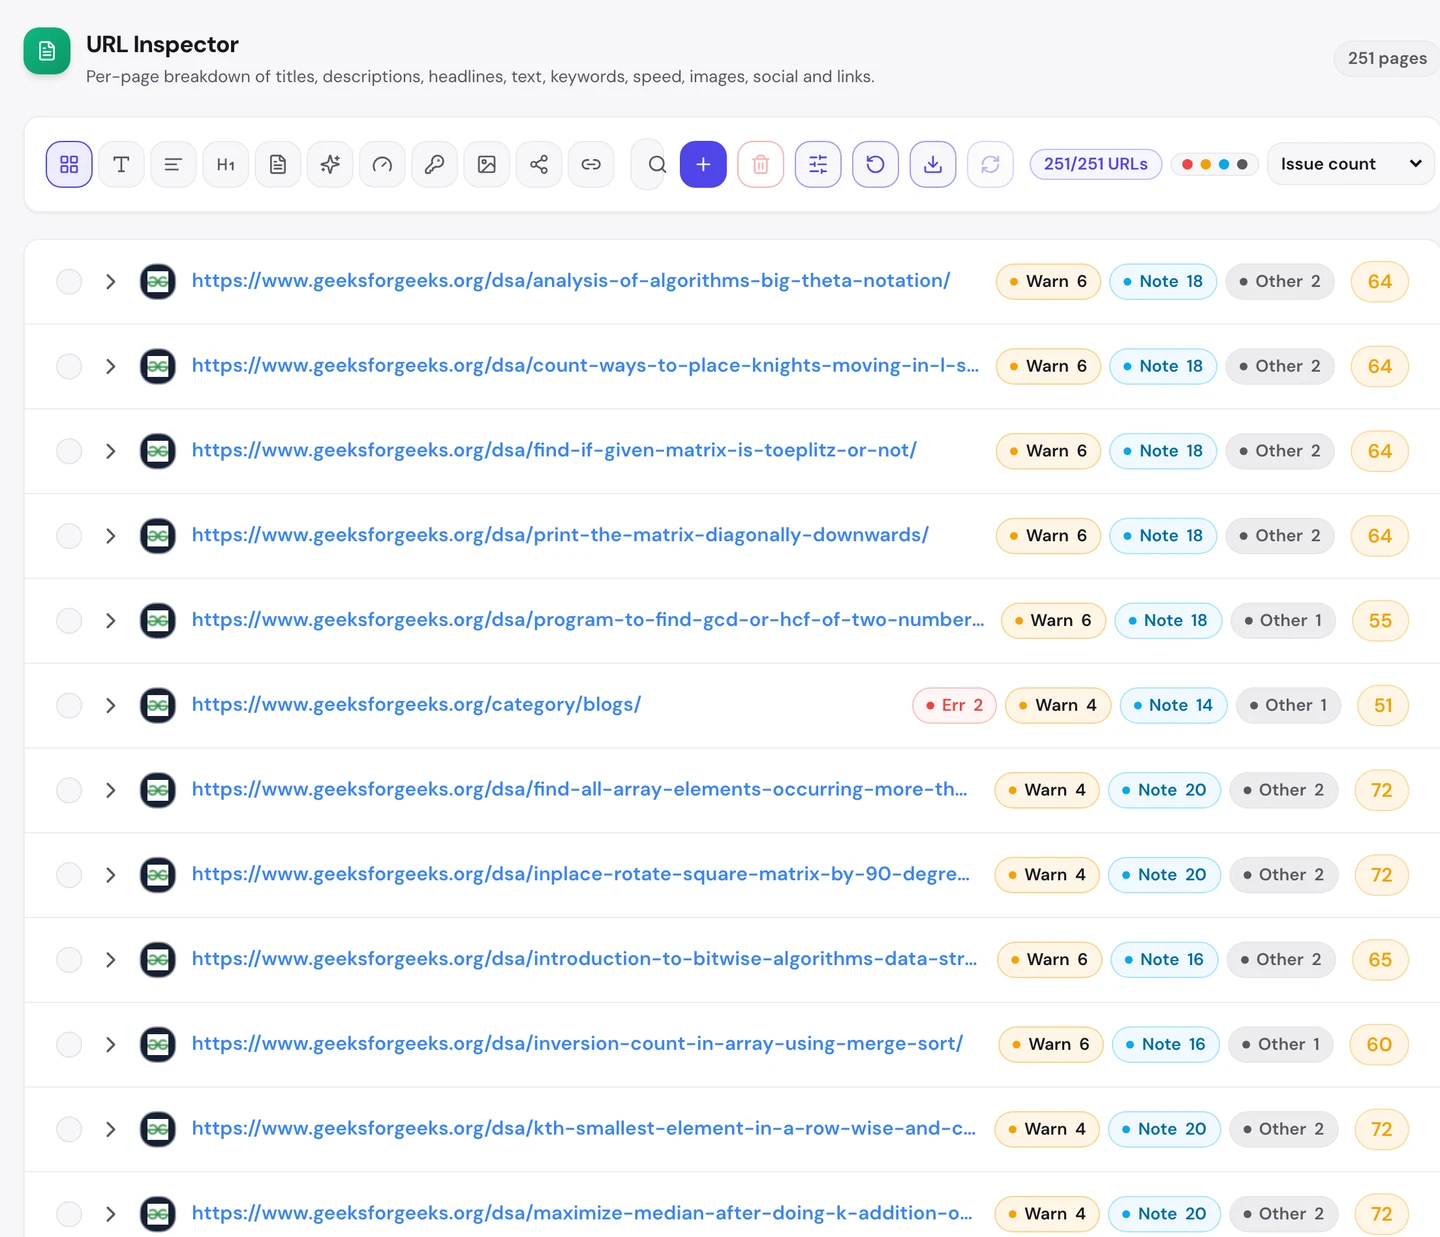Screen dimensions: 1440x1237
Task: Click the red severity dot filter
Action: point(1187,164)
